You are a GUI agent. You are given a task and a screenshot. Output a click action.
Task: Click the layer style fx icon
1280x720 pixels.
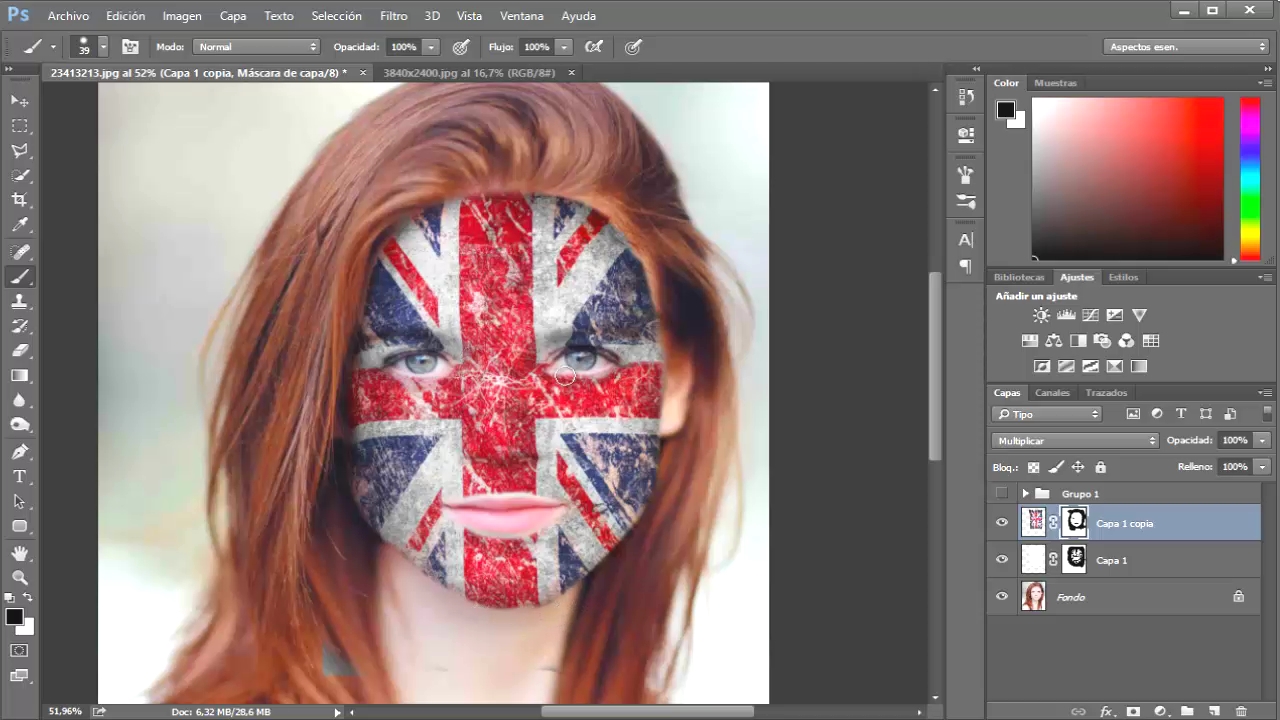click(x=1107, y=712)
